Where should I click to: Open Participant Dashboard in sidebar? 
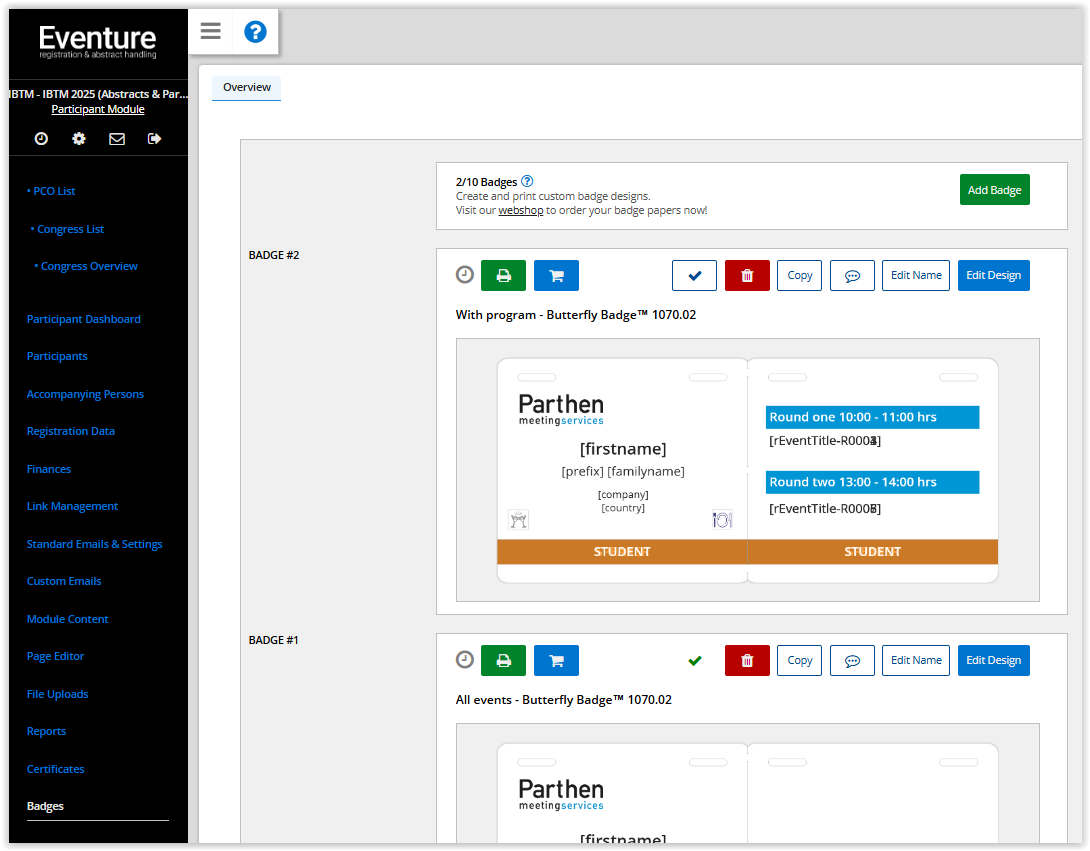pos(84,319)
